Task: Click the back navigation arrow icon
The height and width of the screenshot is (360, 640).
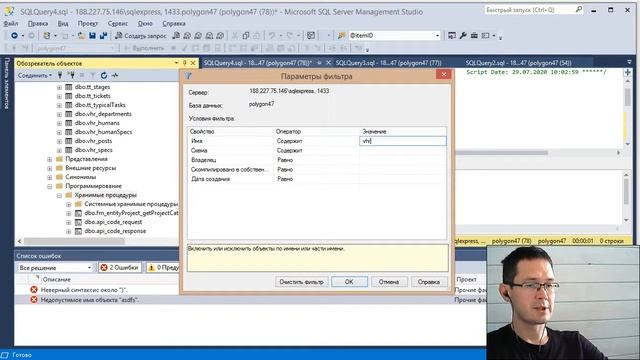Action: [x=14, y=36]
